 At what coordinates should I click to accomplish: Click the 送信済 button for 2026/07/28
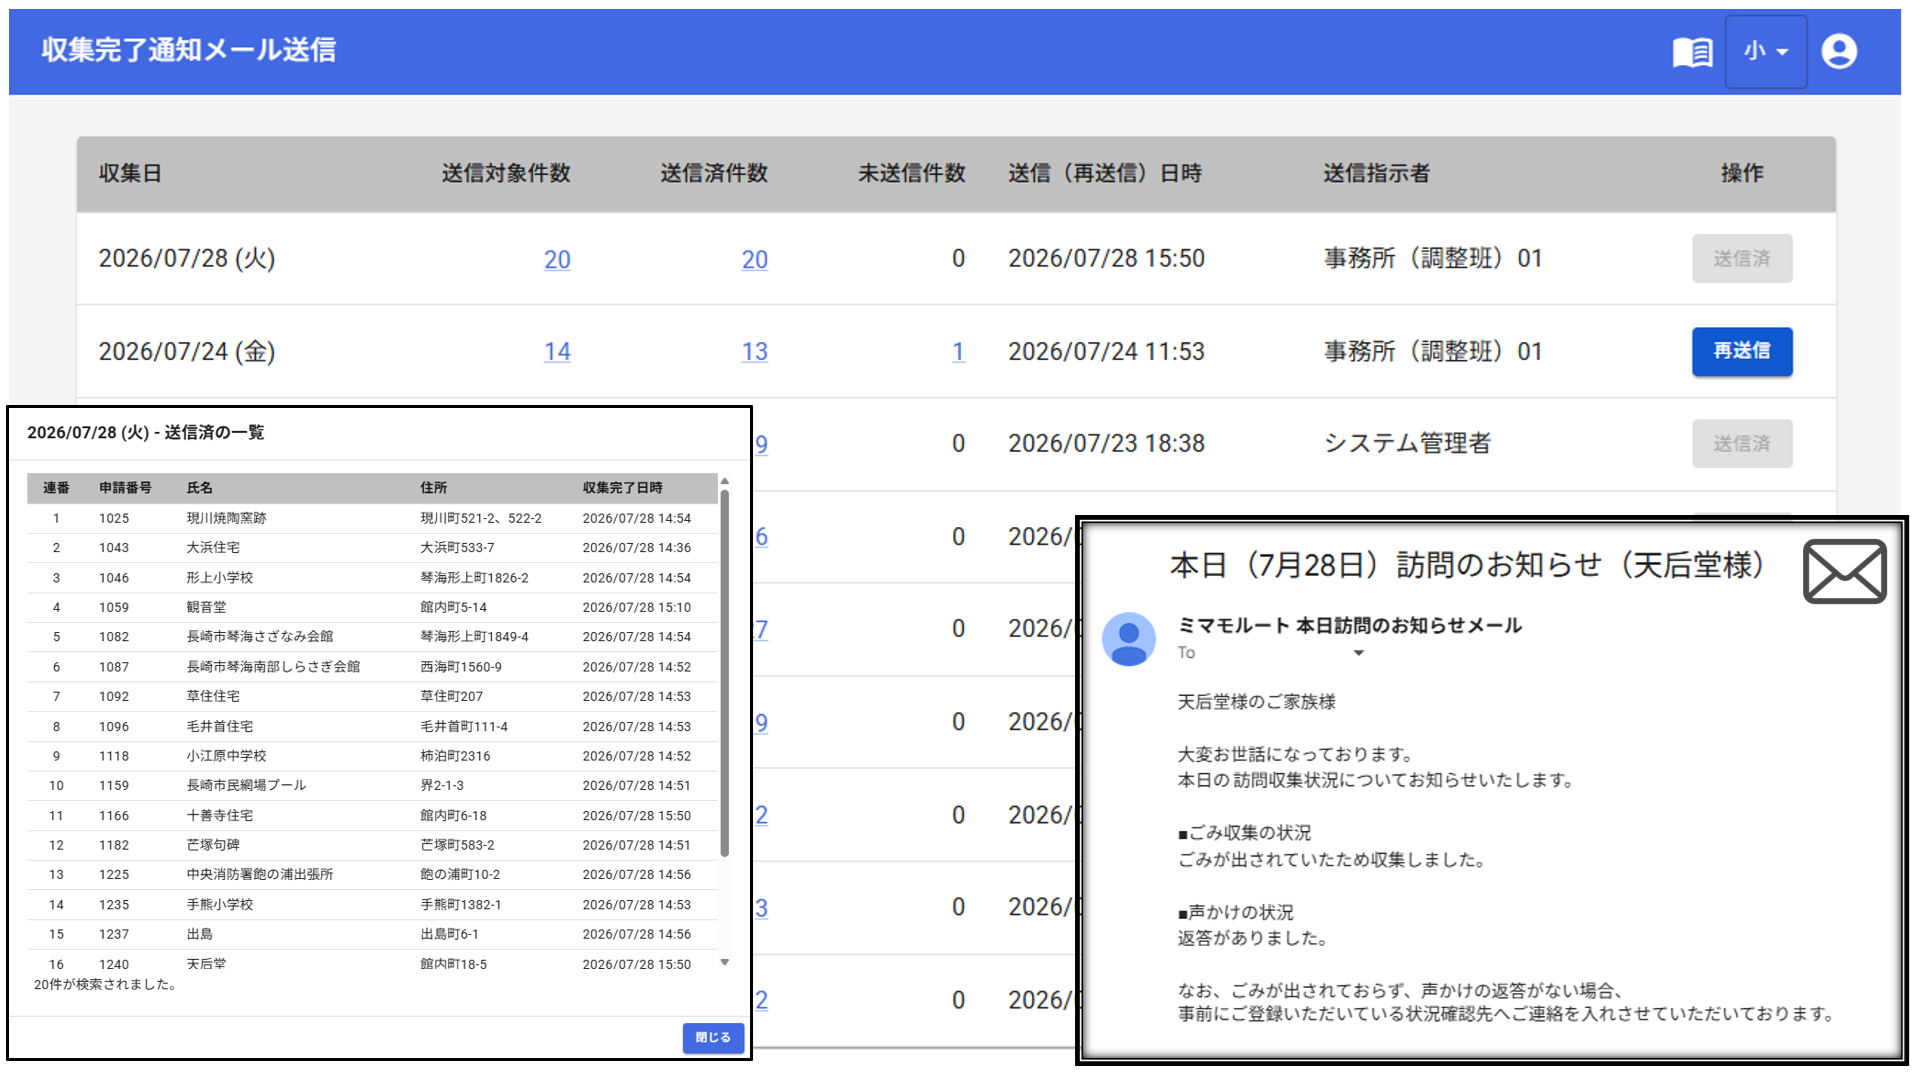[x=1741, y=258]
